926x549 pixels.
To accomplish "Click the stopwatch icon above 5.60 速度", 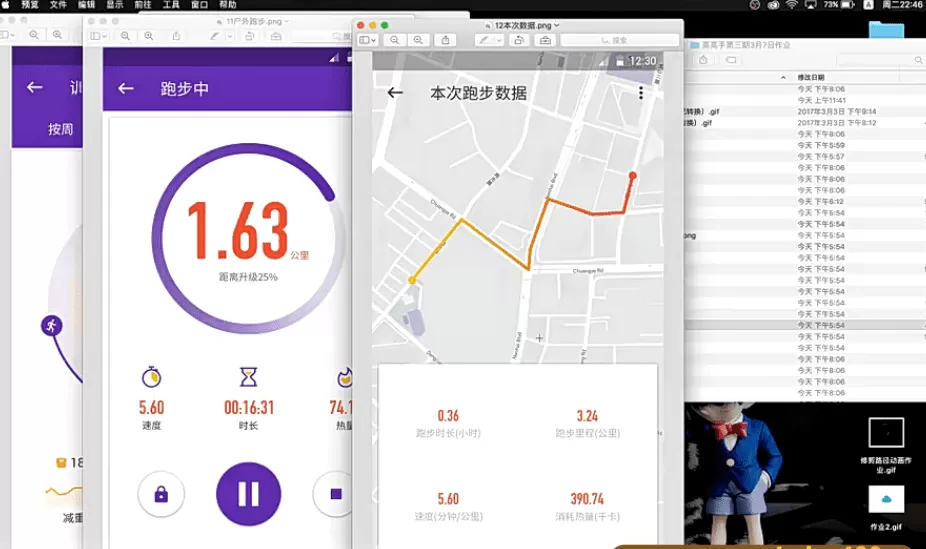I will pos(151,377).
